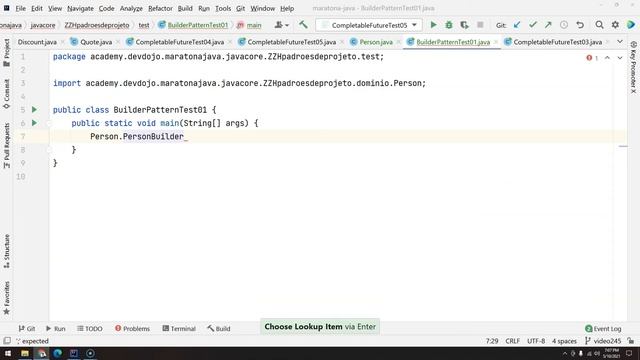This screenshot has height=360, width=640.
Task: Run class gutter arrow on line 5
Action: click(x=35, y=109)
